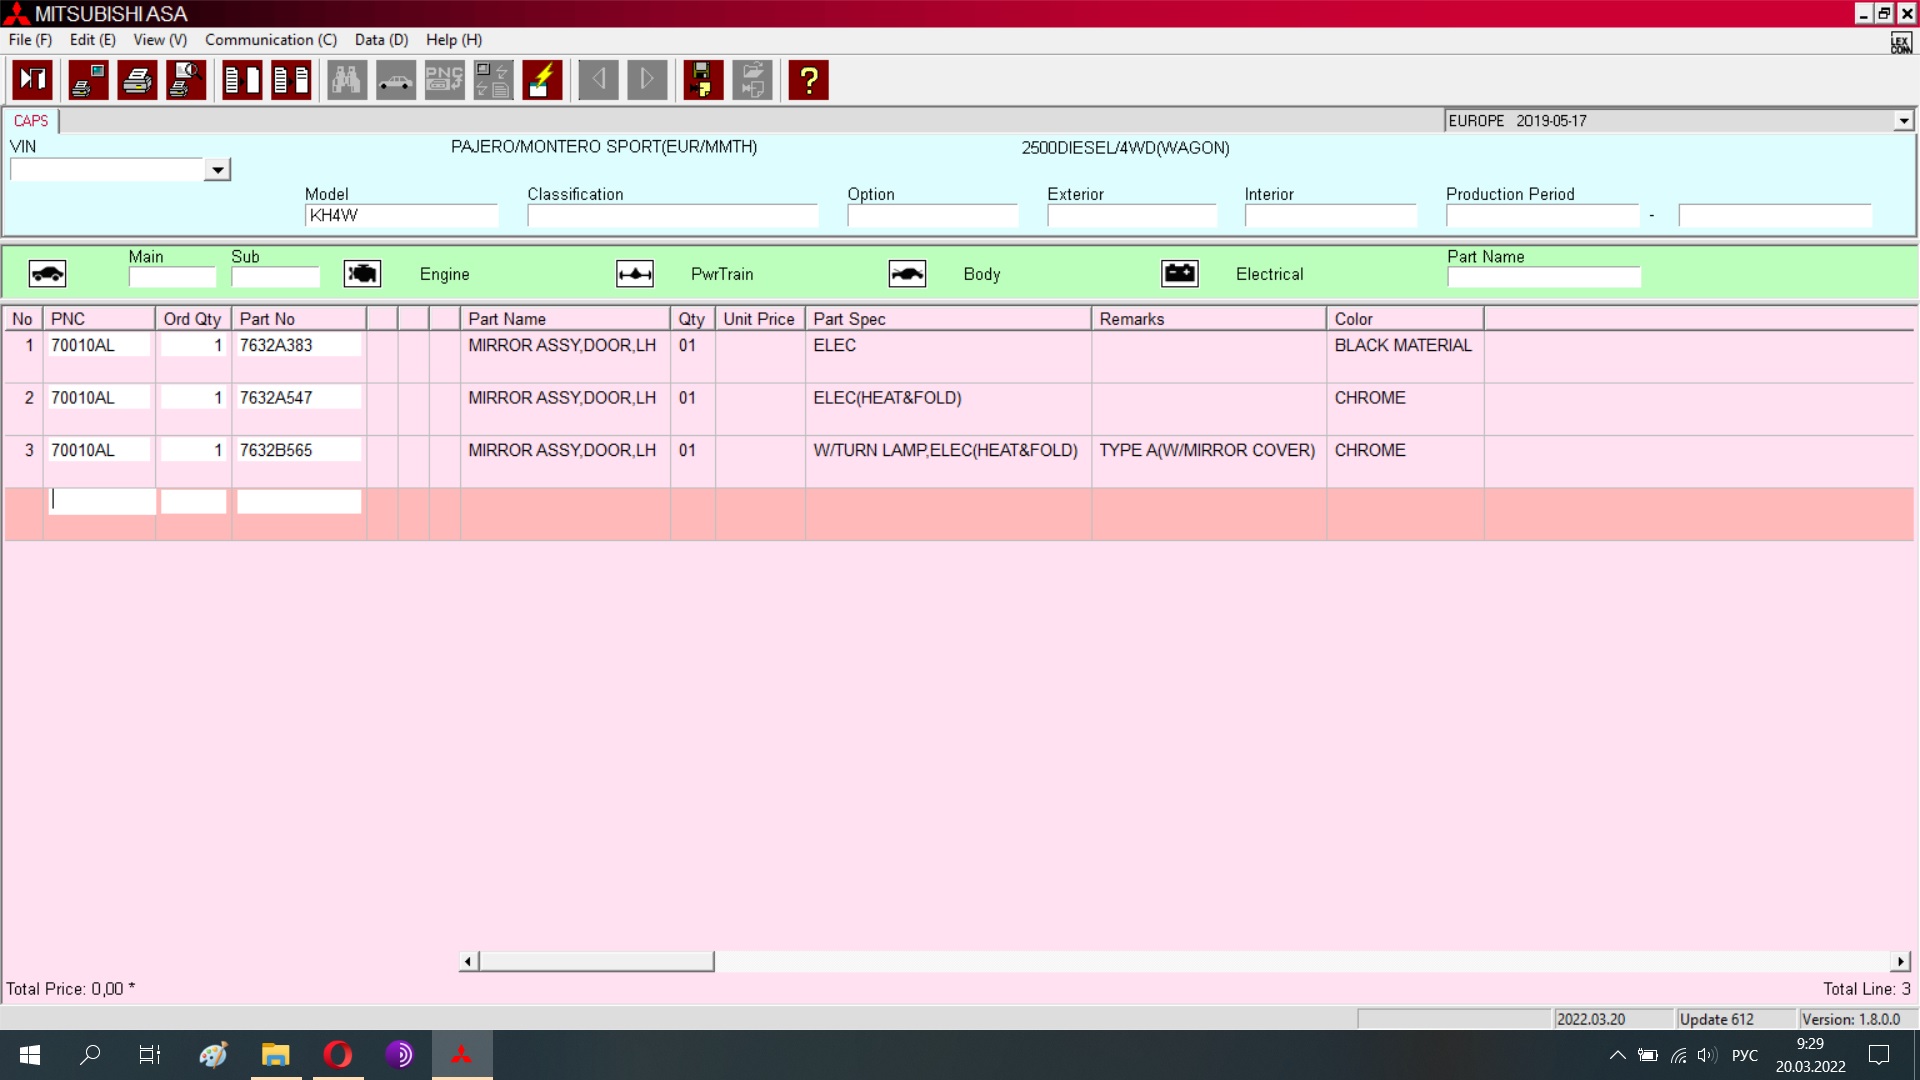1920x1080 pixels.
Task: Open the Communication (C) menu
Action: pyautogui.click(x=270, y=40)
